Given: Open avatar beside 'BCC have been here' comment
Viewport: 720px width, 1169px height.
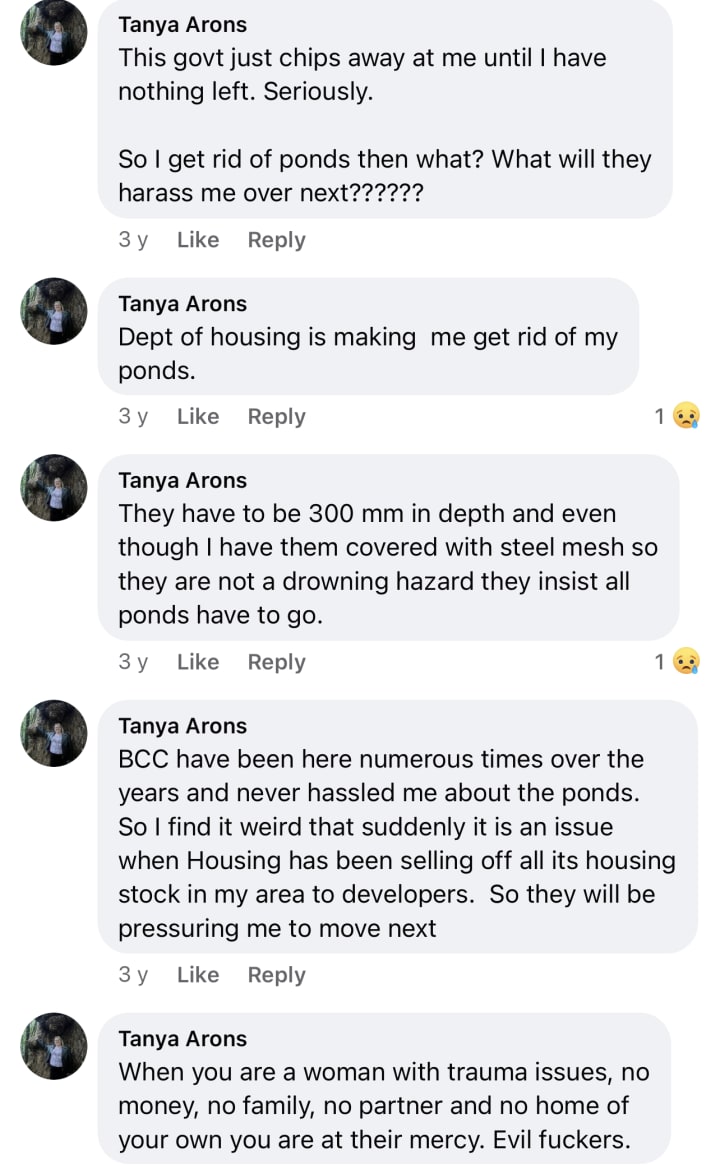Looking at the screenshot, I should click(54, 733).
